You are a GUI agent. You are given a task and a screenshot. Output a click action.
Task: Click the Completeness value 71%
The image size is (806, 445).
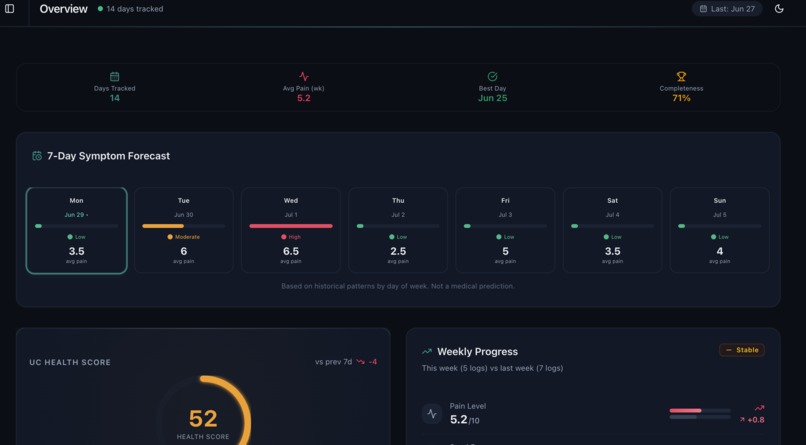(x=681, y=98)
